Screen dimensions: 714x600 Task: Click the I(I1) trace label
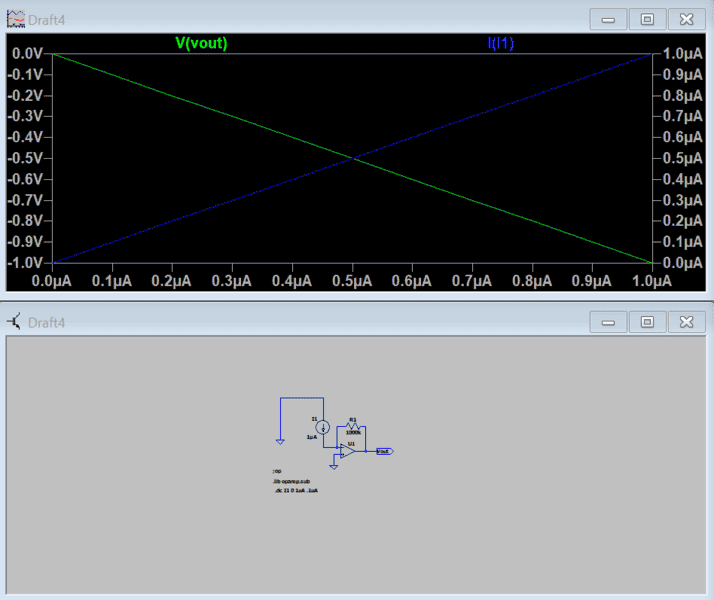point(500,43)
